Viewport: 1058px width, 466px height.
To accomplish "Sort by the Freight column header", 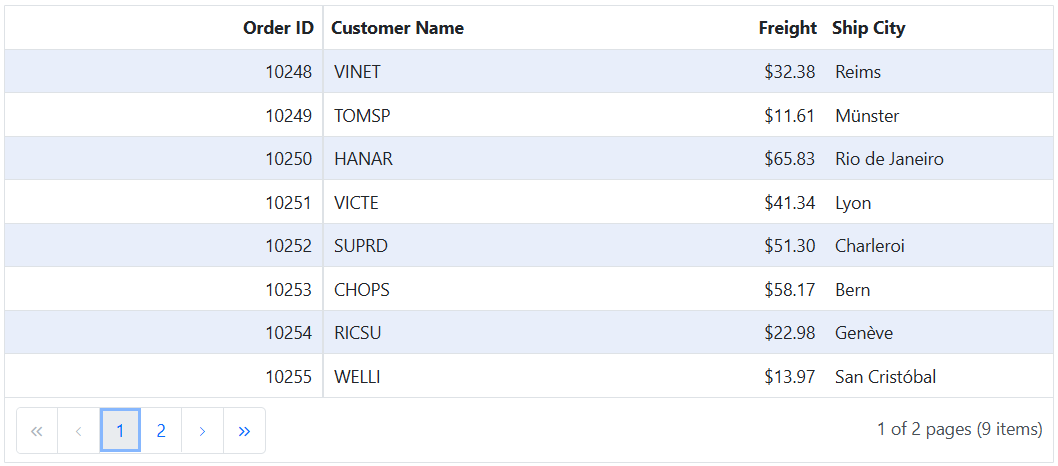I will coord(787,28).
